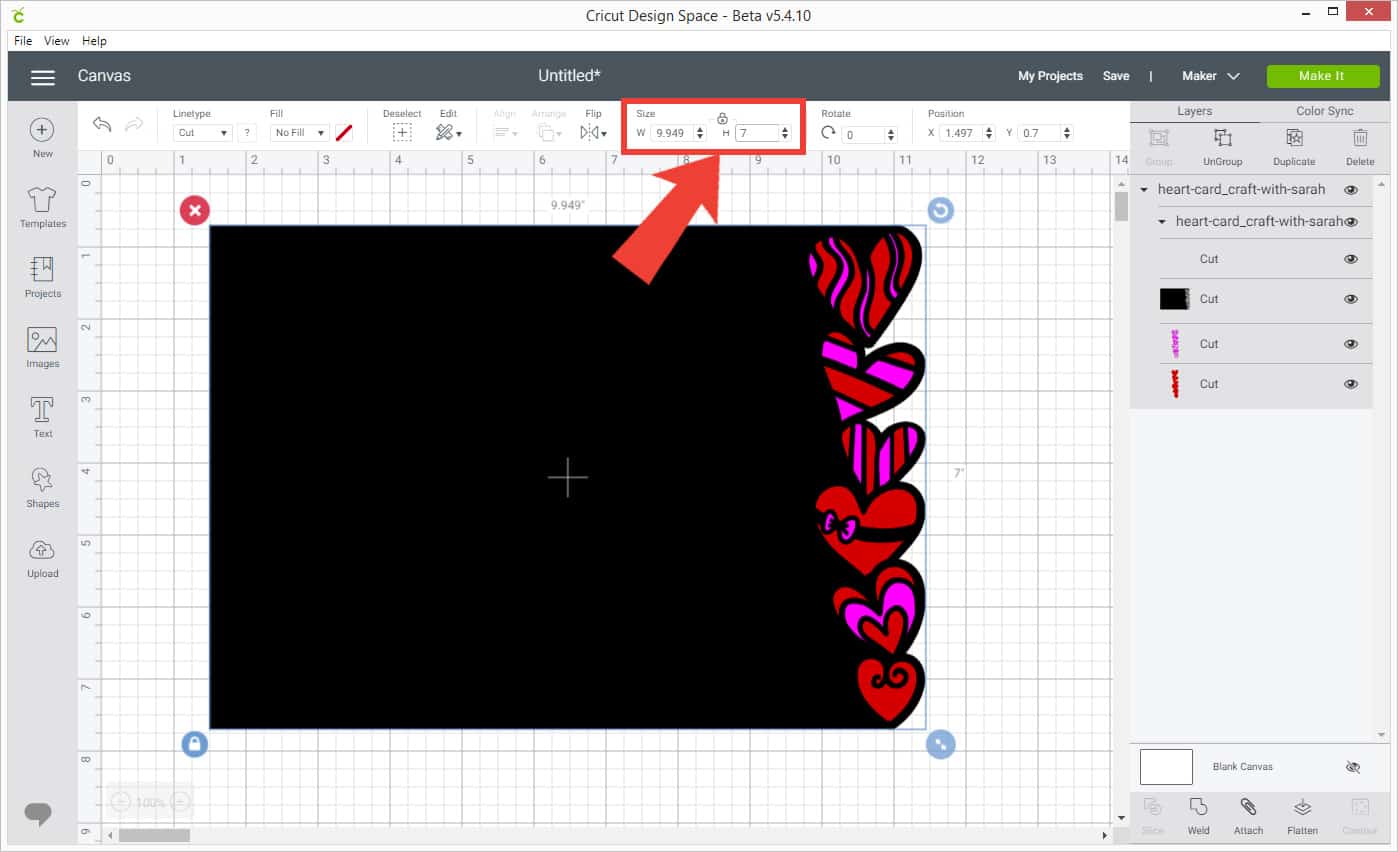Click the X position stepper arrows
Image resolution: width=1398 pixels, height=852 pixels.
tap(989, 133)
